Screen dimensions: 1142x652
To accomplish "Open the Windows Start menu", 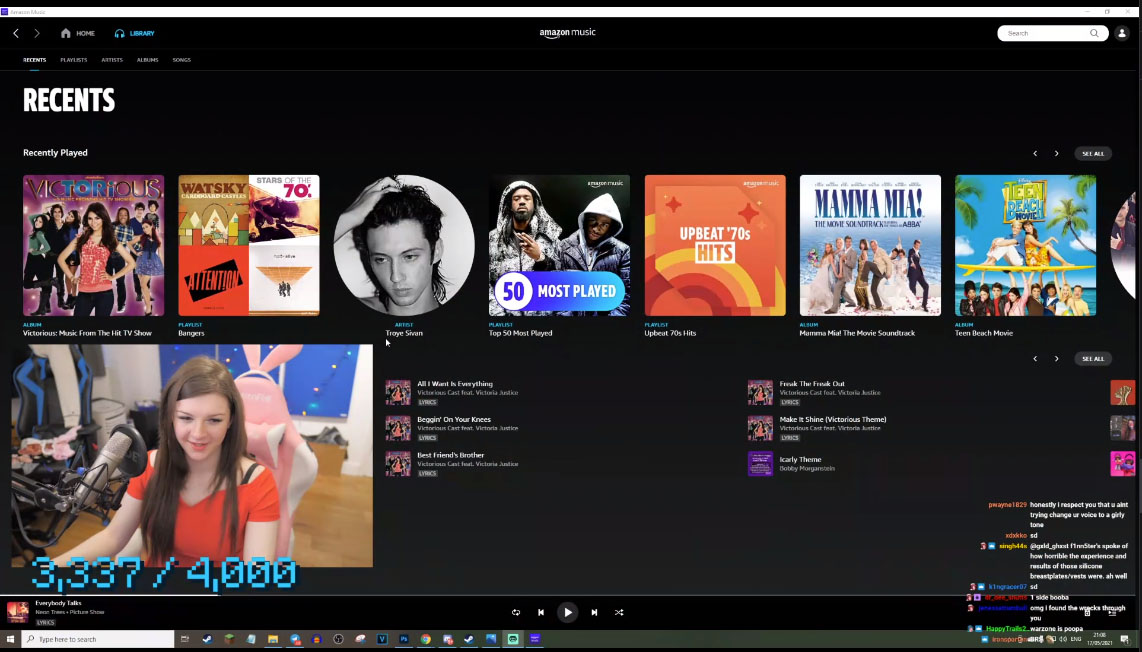I will pyautogui.click(x=10, y=640).
